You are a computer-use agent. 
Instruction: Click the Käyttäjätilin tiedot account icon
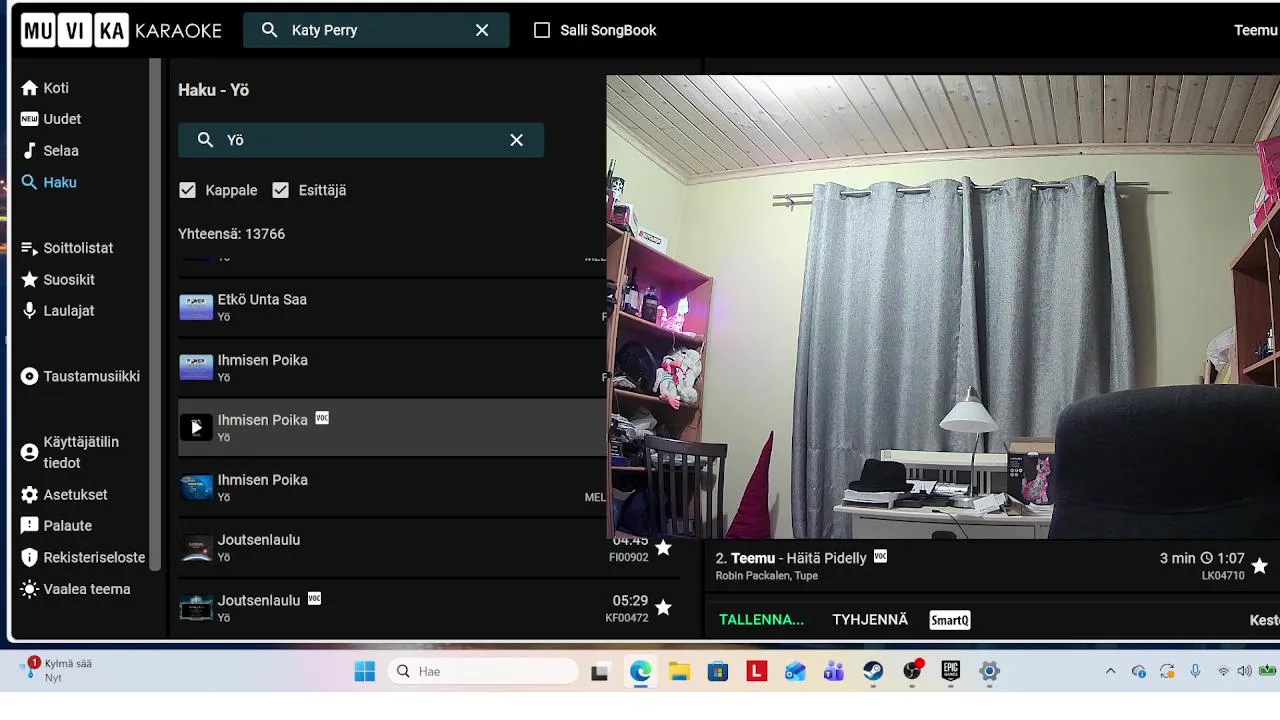[x=30, y=452]
